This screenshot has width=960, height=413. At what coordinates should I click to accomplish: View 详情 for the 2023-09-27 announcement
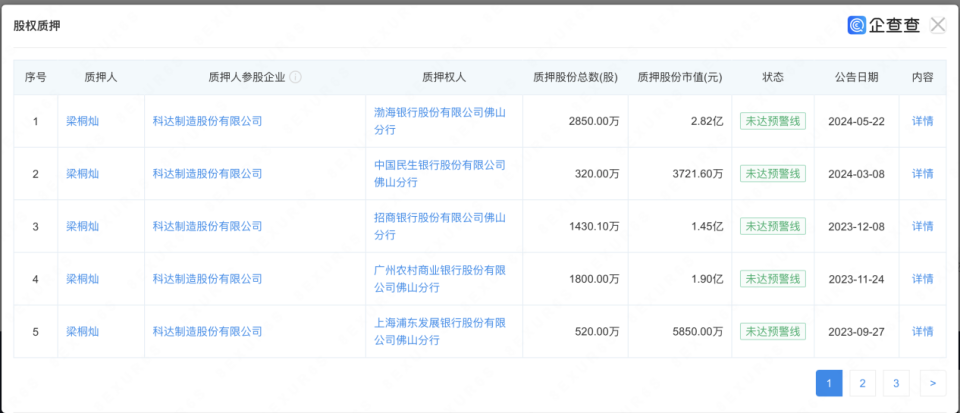(x=923, y=332)
